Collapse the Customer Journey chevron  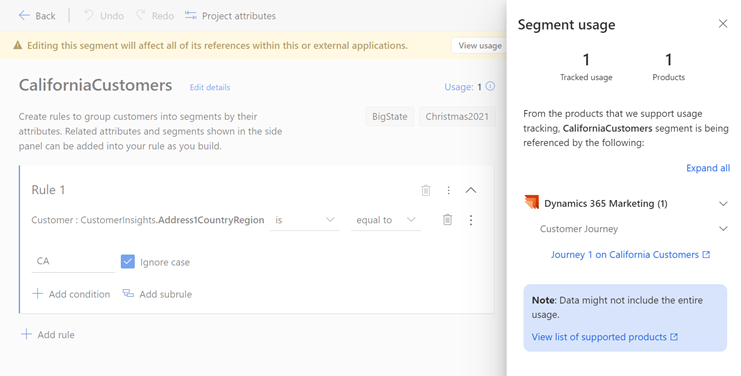click(723, 229)
